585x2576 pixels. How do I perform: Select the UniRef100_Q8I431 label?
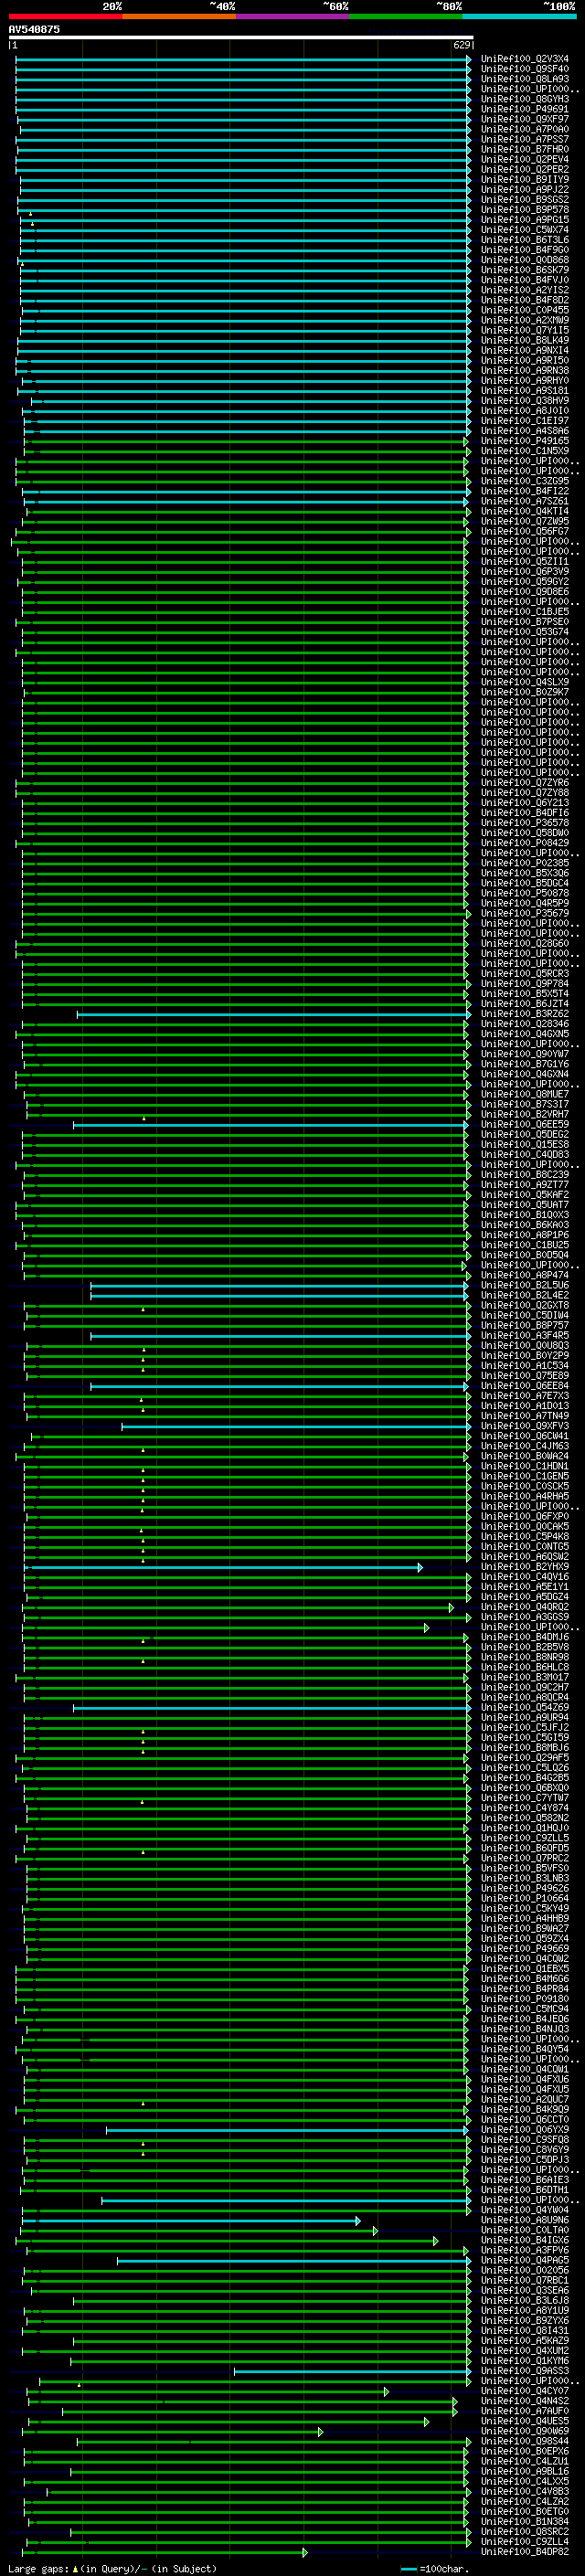tap(524, 2330)
